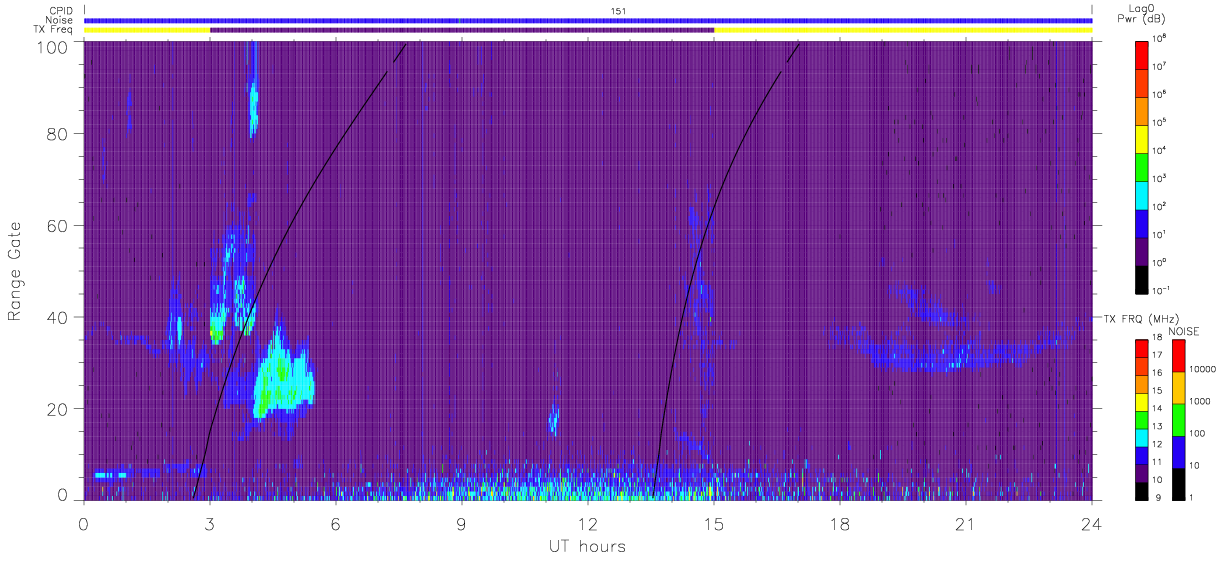Viewport: 1228px width, 567px height.
Task: Click the blue segment of the NOISE colorbar
Action: (x=1180, y=452)
